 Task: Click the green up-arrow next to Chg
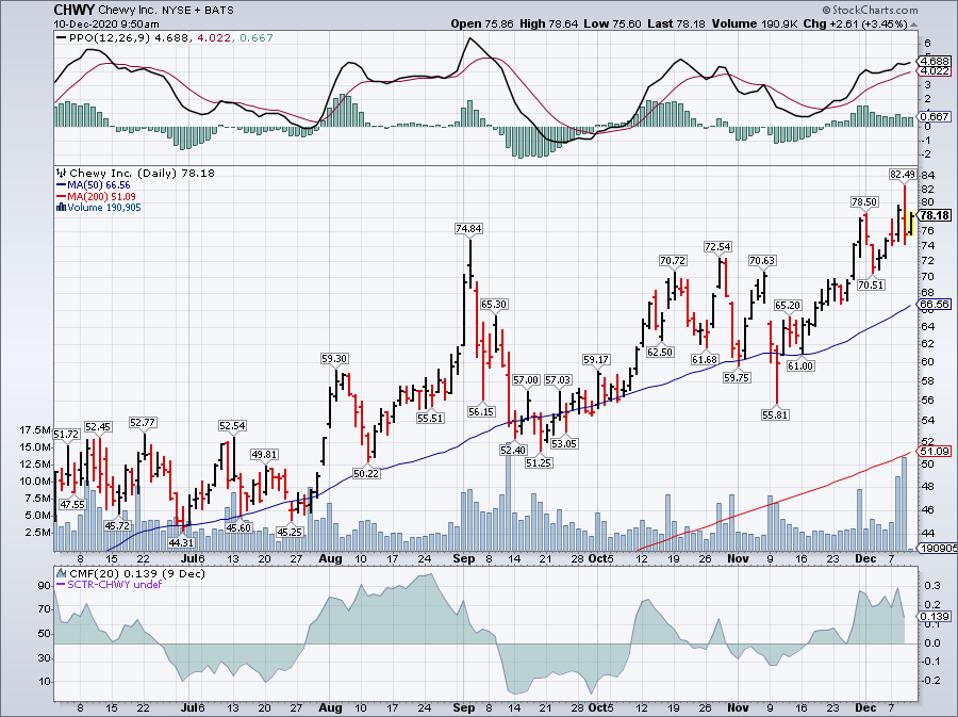[914, 24]
